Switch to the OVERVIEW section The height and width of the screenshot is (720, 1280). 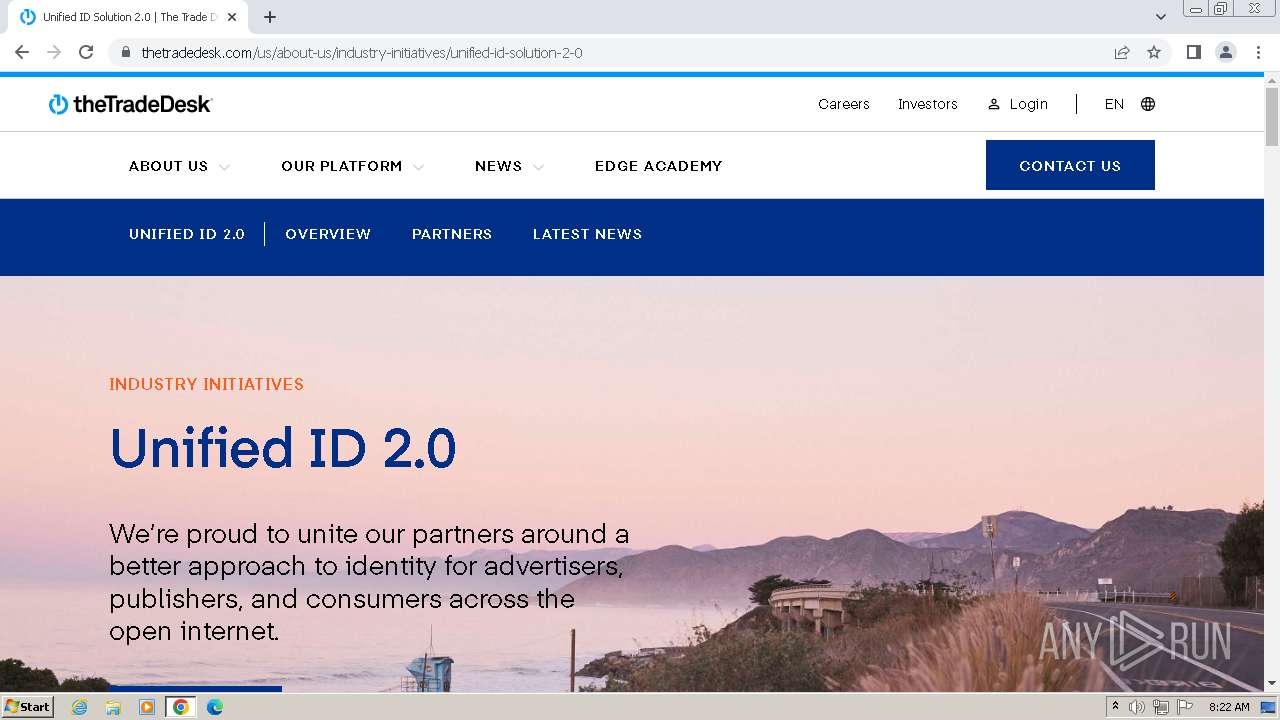pos(328,234)
